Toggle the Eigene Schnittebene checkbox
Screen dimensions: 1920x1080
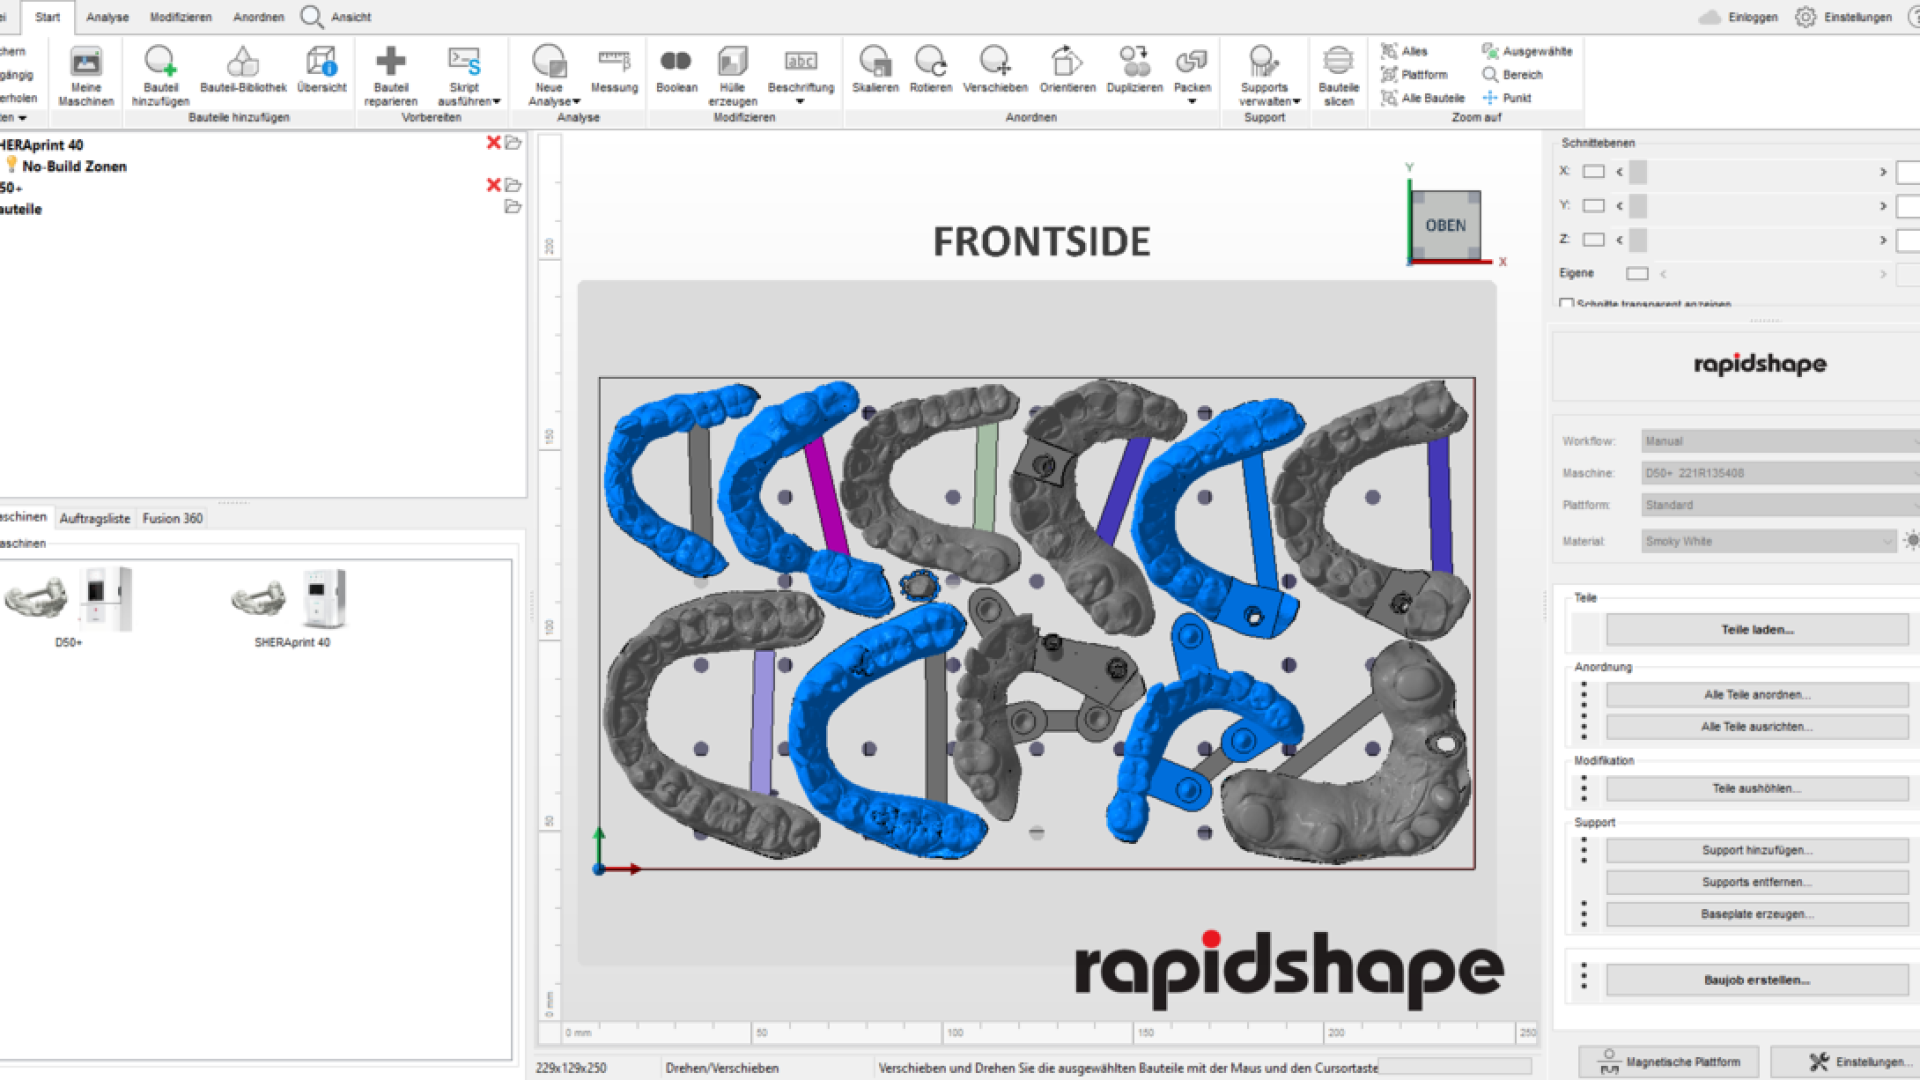point(1637,274)
